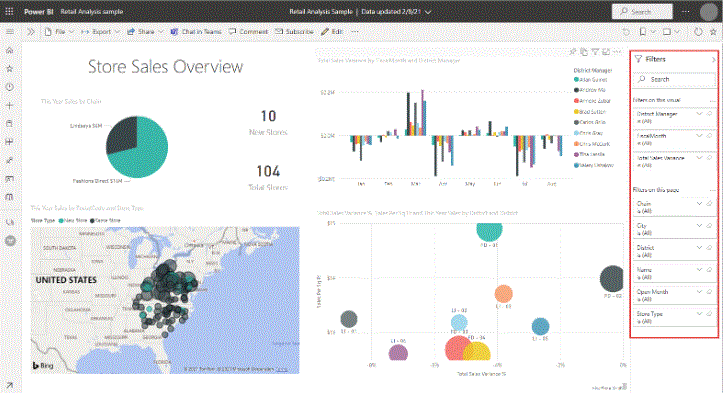Open the header ellipsis settings menu
This screenshot has height=393, width=724.
coord(686,12)
